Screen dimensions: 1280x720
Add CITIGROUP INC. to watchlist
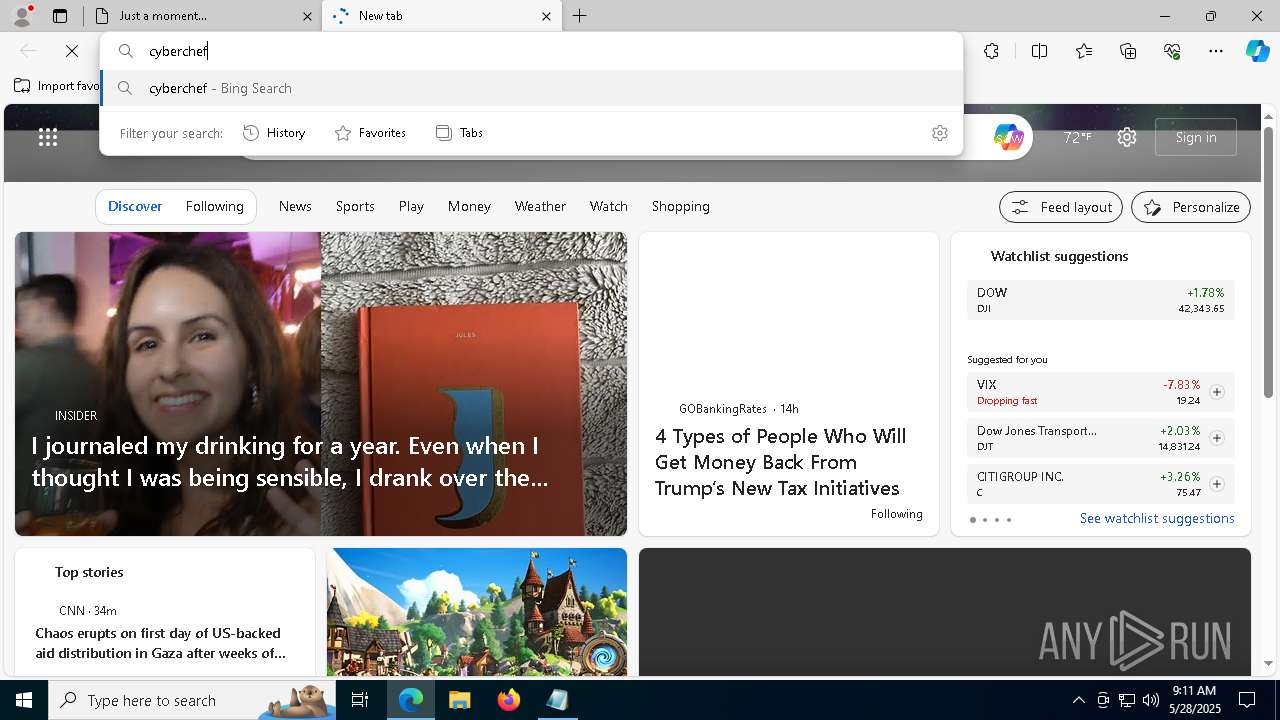pyautogui.click(x=1217, y=484)
